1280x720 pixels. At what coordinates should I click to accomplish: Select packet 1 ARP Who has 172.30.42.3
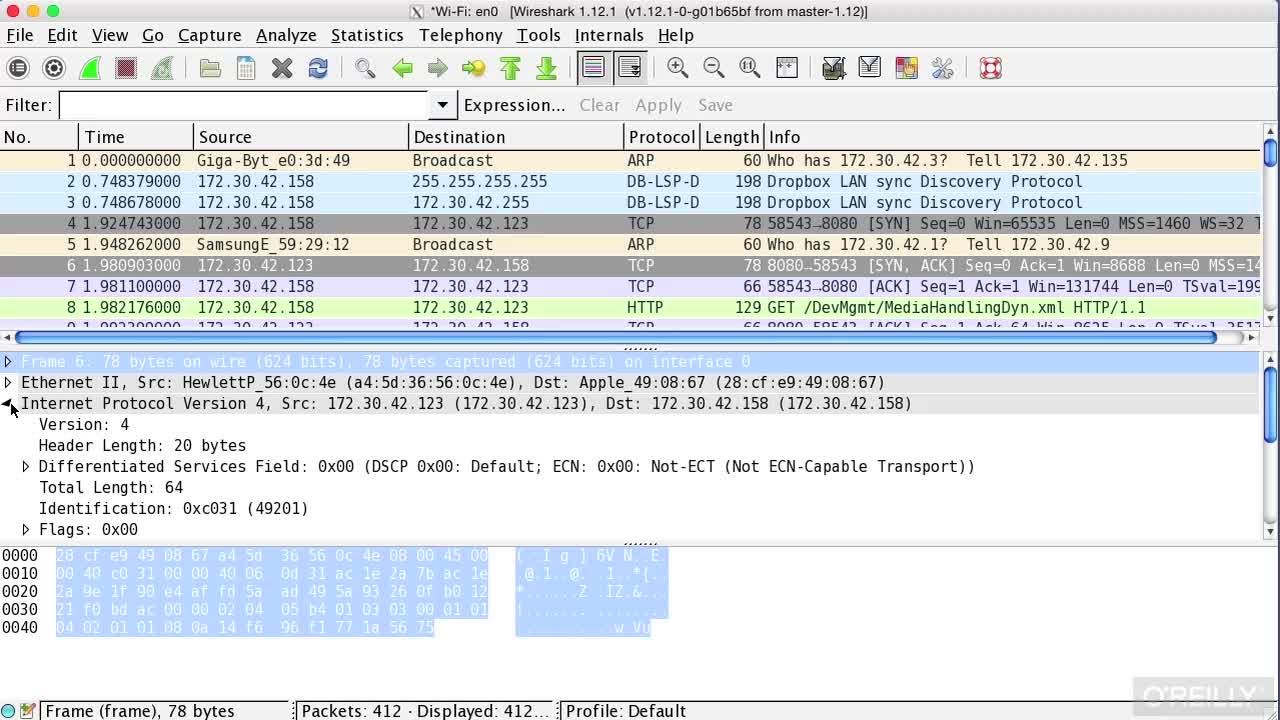tap(630, 160)
